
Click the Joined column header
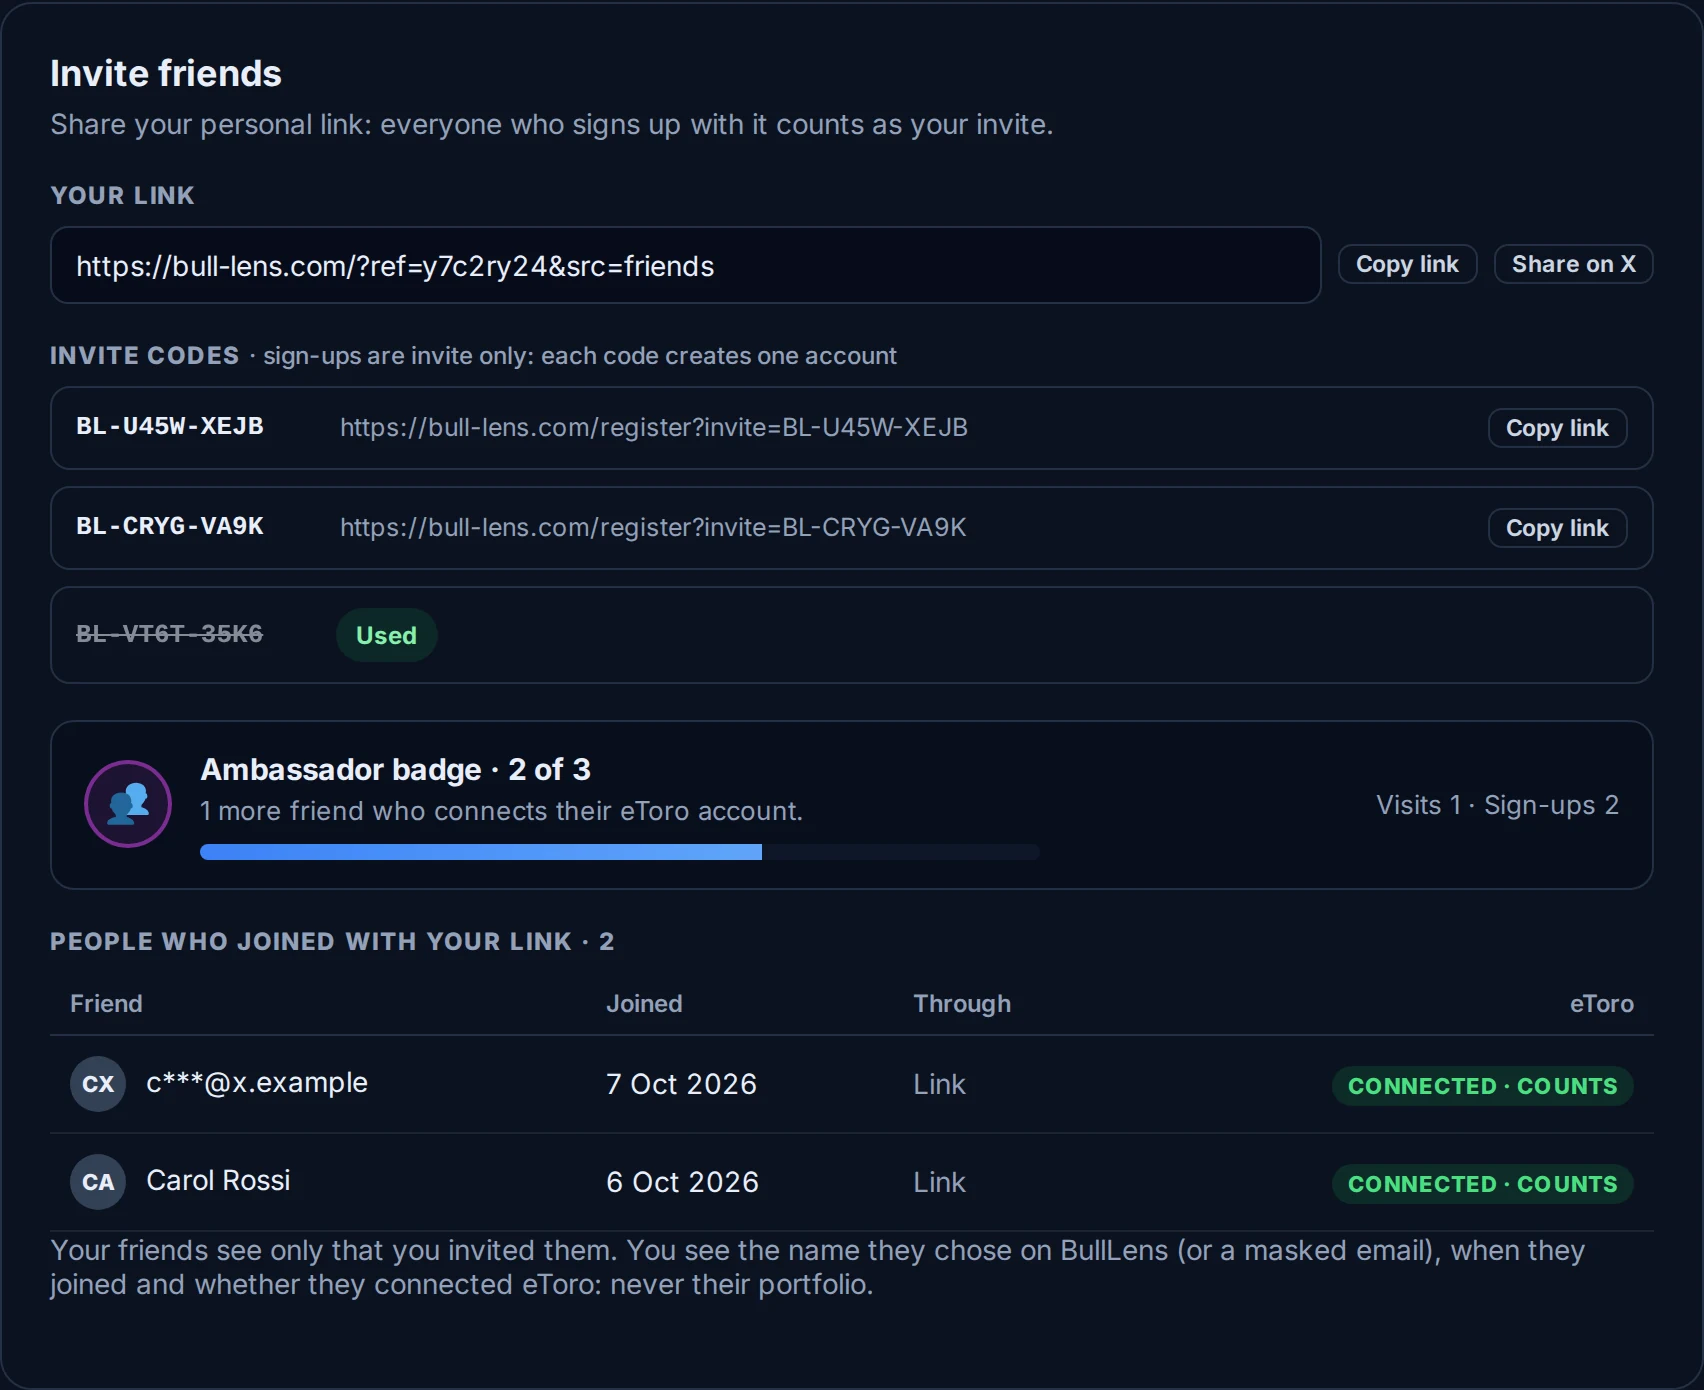(644, 1003)
